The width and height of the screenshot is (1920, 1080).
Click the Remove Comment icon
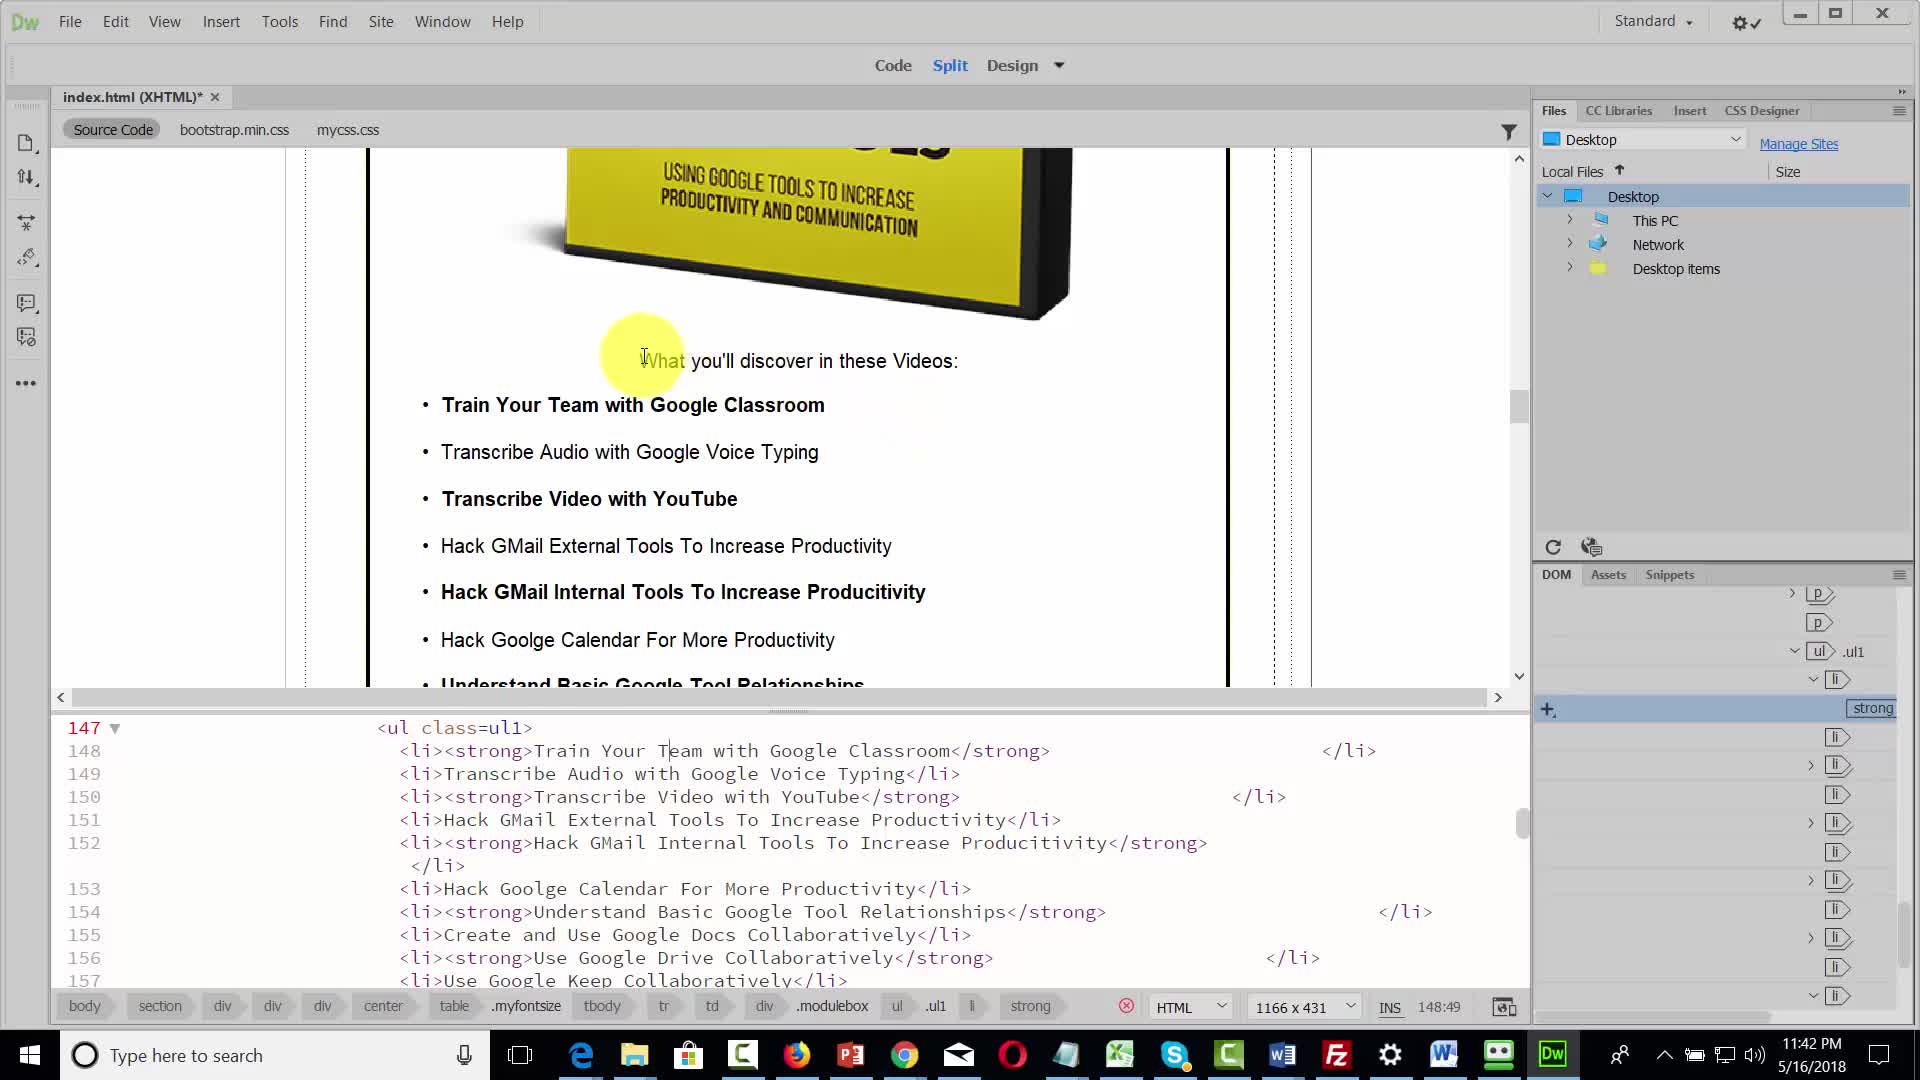point(26,337)
